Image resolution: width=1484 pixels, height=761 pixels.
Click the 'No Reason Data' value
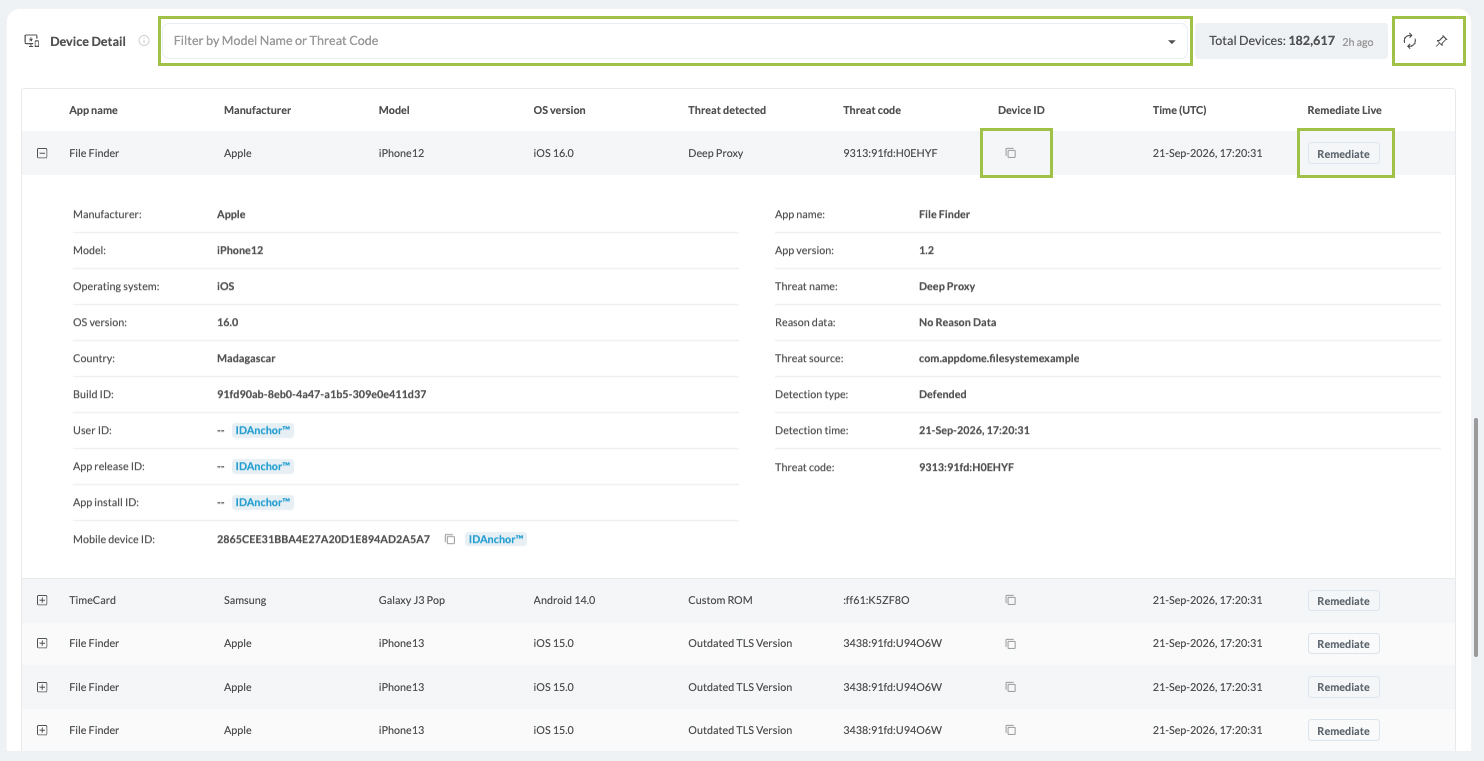957,322
